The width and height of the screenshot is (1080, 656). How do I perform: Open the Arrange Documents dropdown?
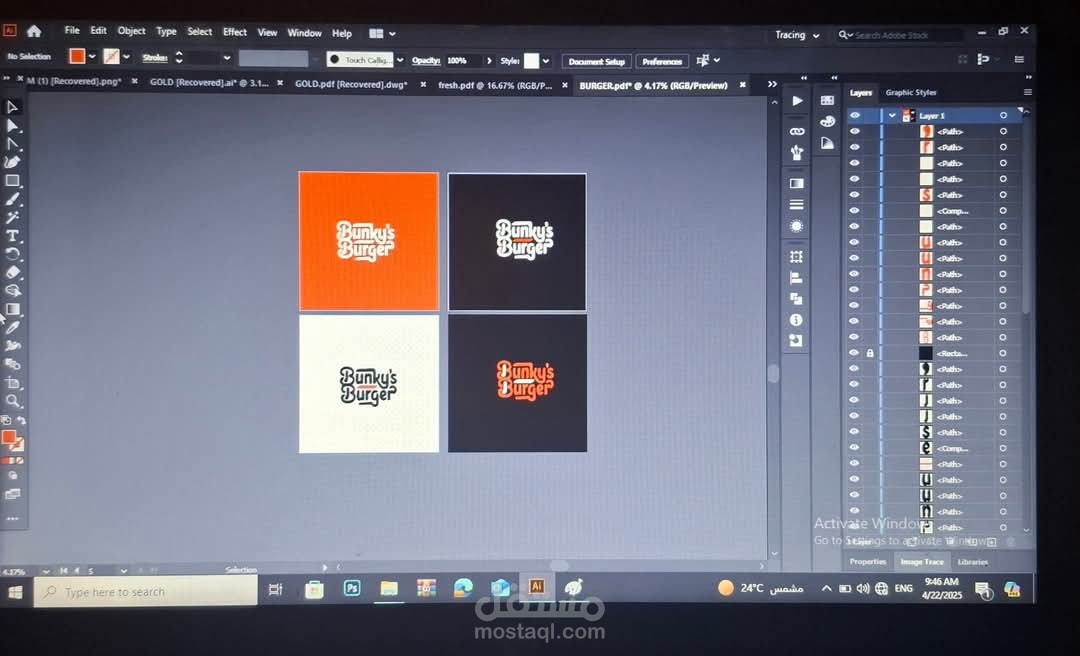[382, 33]
